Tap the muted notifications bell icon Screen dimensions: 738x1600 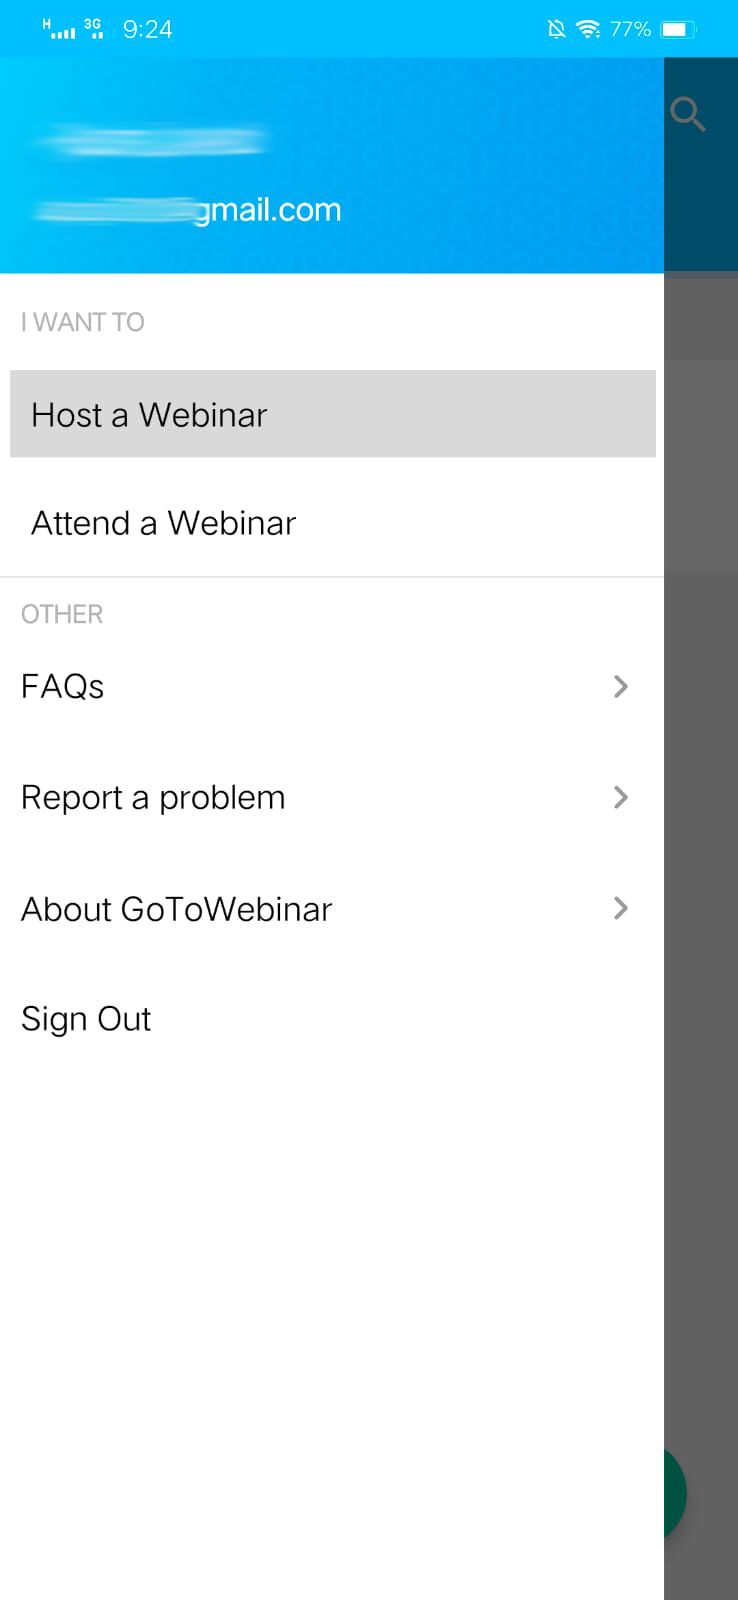(x=557, y=29)
